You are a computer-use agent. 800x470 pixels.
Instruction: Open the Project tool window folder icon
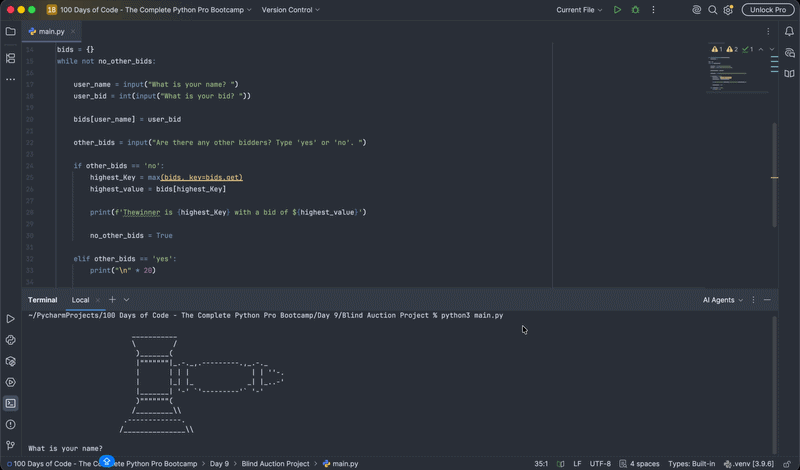point(10,32)
